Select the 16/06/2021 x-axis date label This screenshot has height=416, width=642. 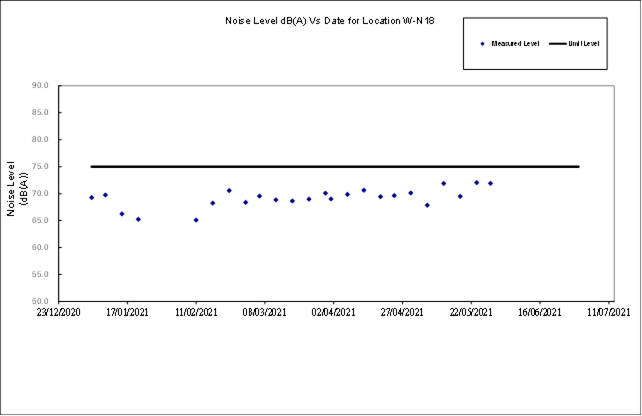[x=540, y=313]
